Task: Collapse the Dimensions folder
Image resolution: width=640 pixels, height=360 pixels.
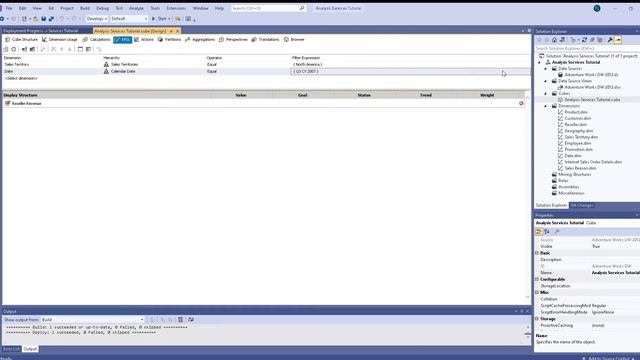Action: 546,106
